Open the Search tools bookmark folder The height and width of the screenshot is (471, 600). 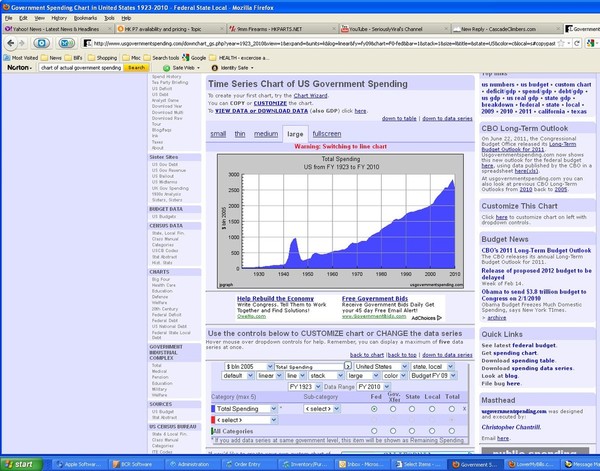[x=161, y=58]
